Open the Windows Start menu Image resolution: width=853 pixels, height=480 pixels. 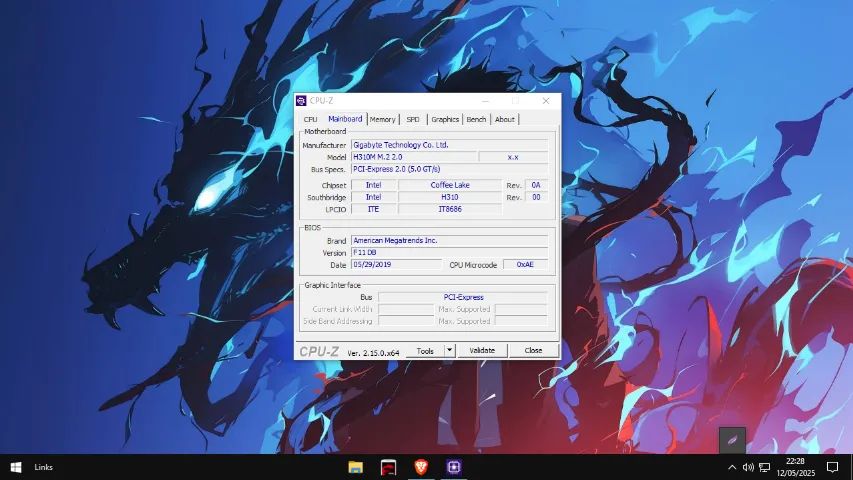[x=16, y=467]
